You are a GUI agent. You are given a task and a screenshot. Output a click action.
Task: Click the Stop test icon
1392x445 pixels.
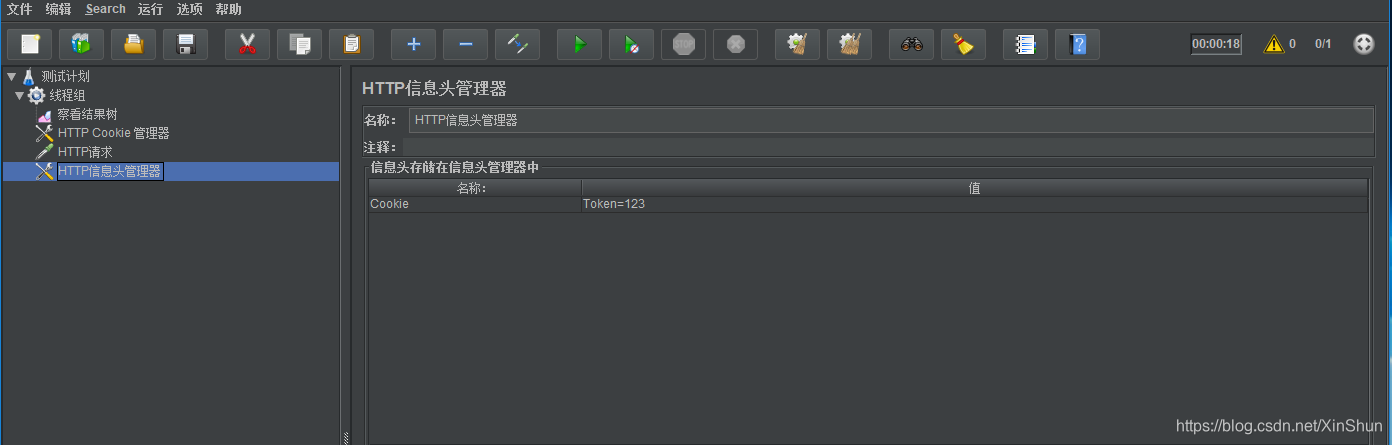click(683, 44)
